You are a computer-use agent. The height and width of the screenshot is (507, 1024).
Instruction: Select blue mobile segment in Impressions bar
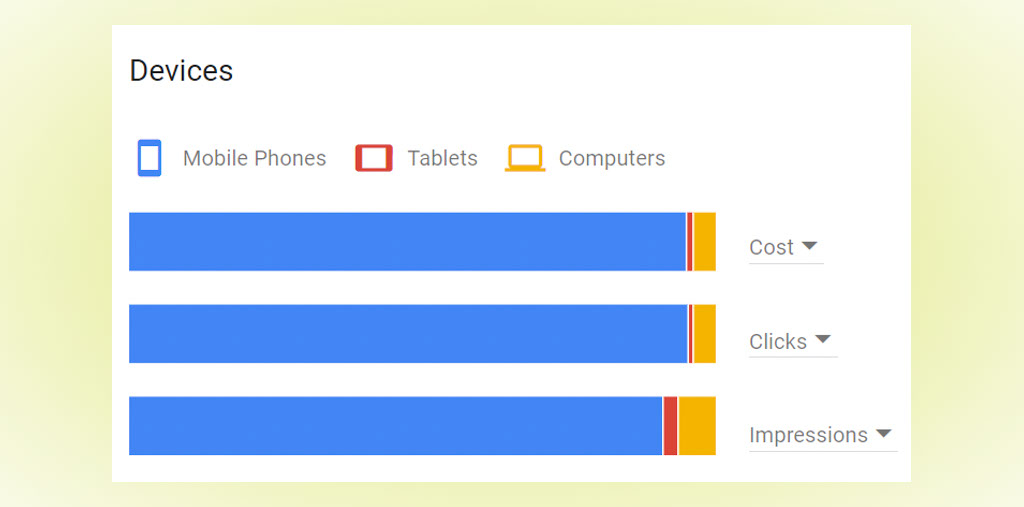(x=396, y=426)
